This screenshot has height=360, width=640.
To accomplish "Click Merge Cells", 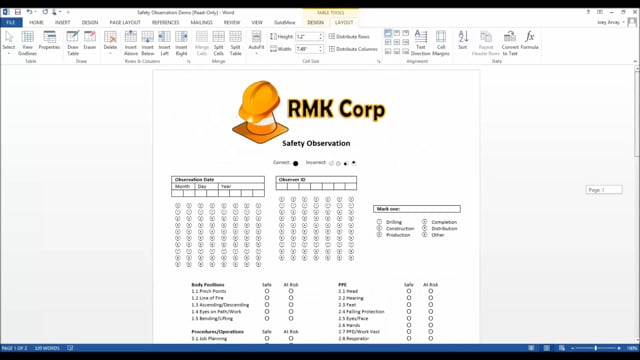I will click(202, 42).
